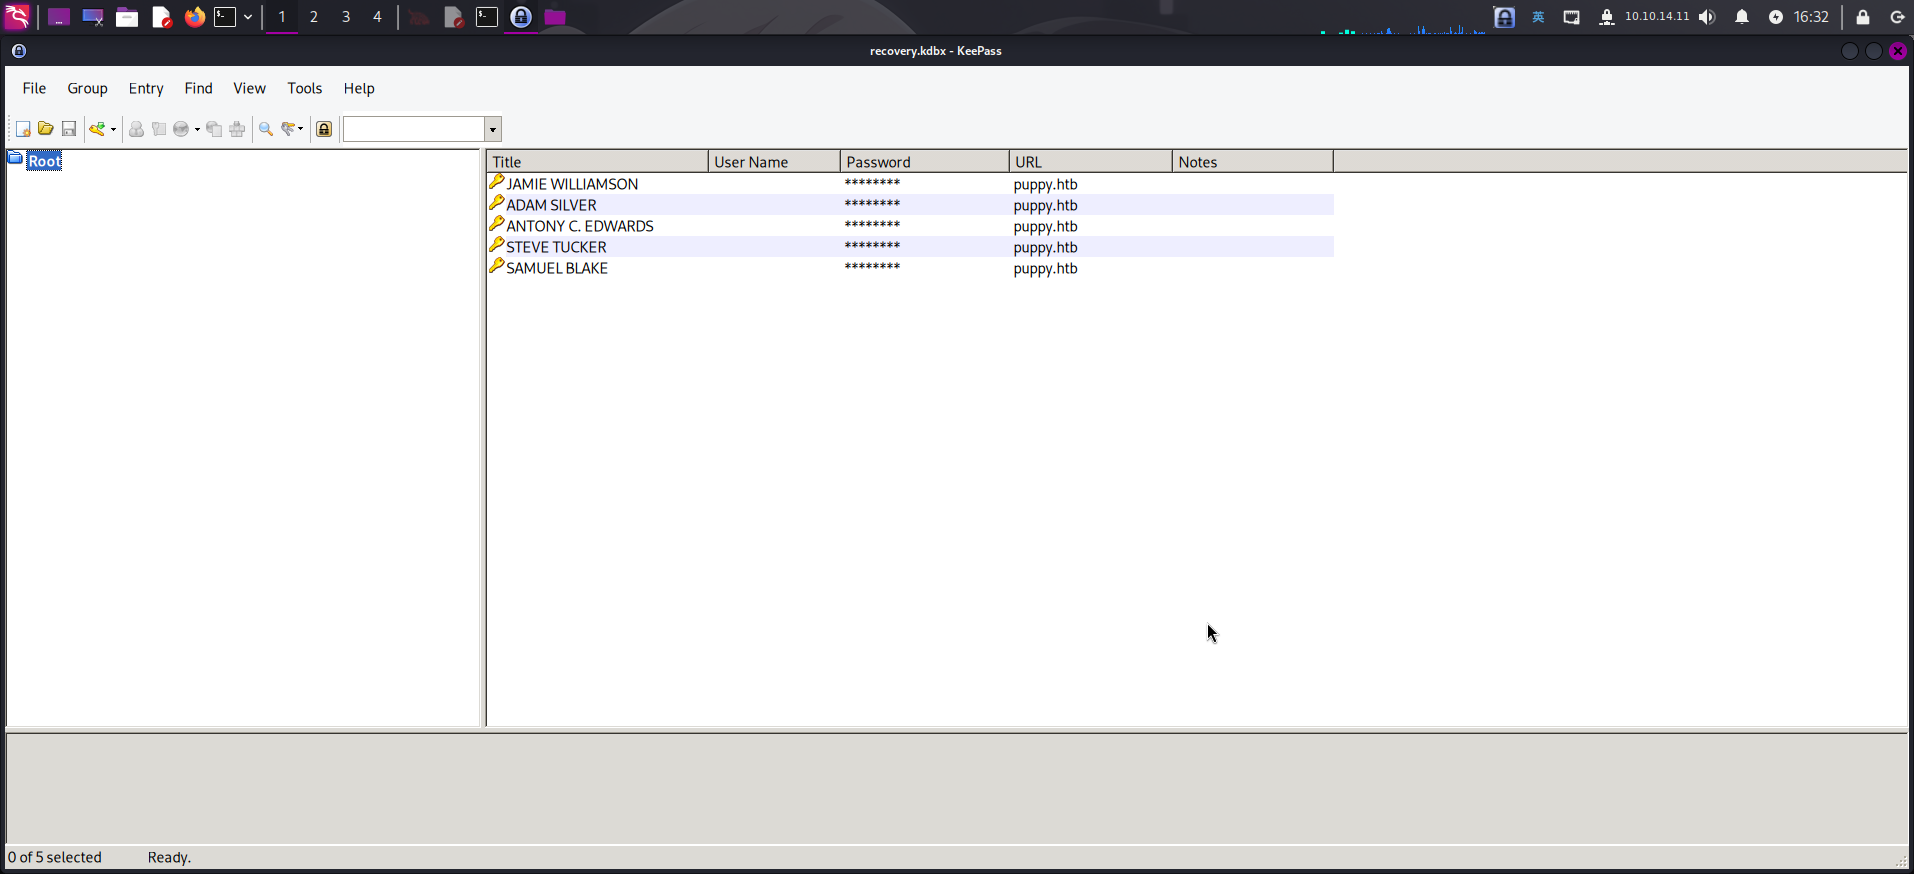Sort entries by the Notes column header
1914x874 pixels.
coord(1252,162)
